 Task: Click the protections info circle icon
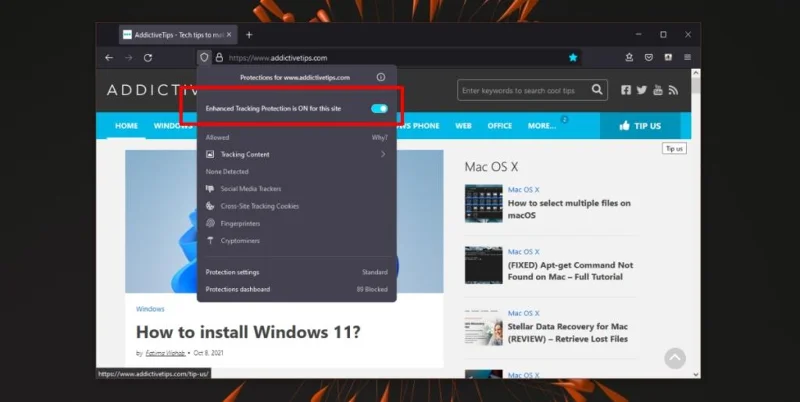(x=381, y=77)
